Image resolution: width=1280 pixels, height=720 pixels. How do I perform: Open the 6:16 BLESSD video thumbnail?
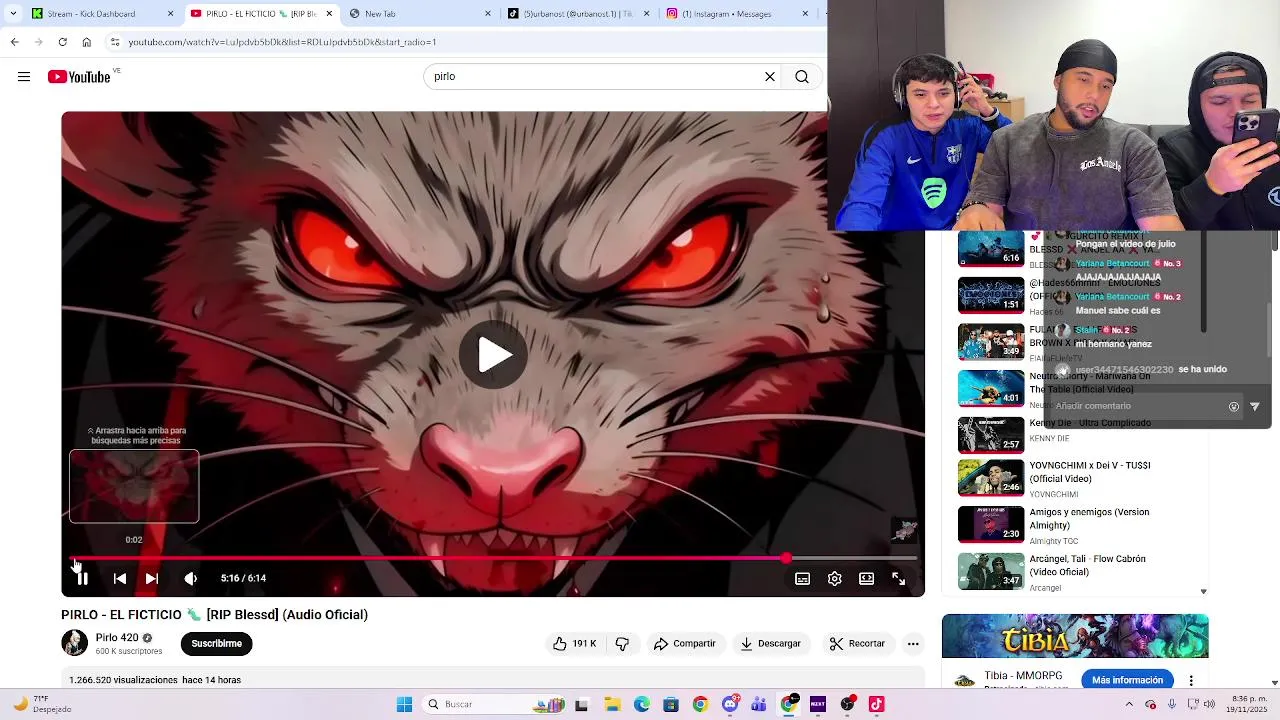point(991,248)
